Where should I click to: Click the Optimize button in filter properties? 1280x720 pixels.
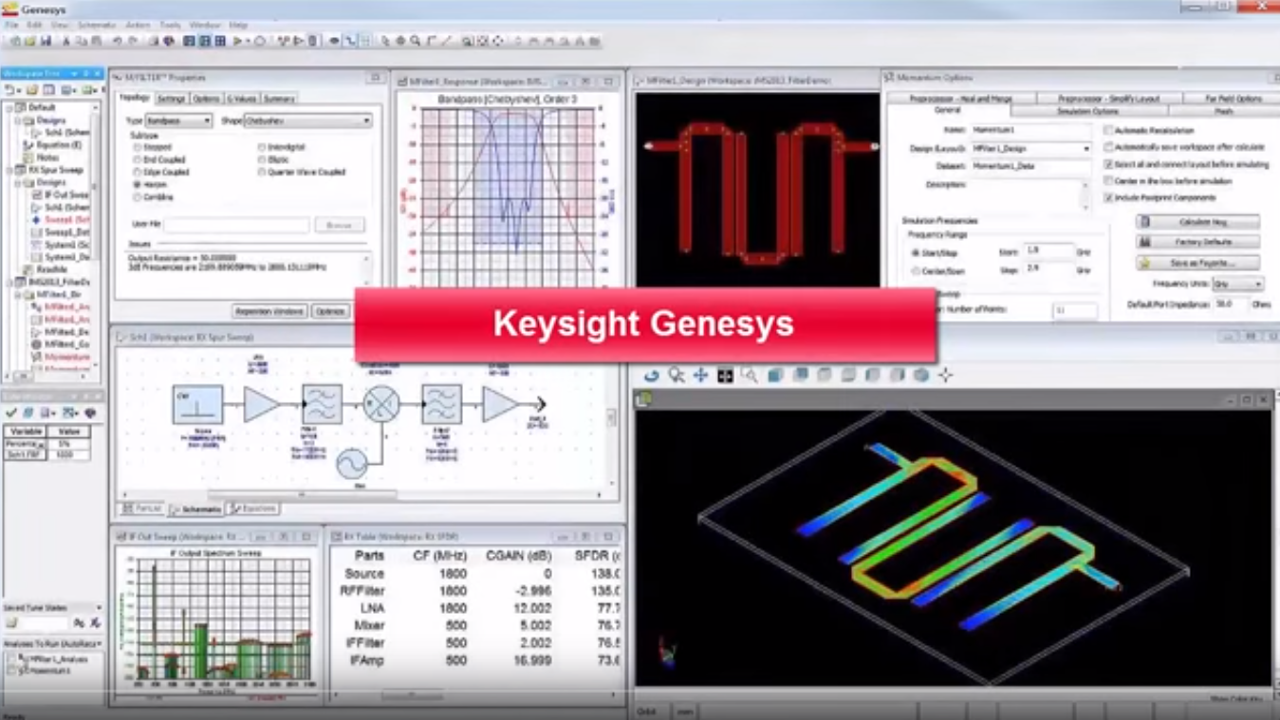(x=330, y=311)
